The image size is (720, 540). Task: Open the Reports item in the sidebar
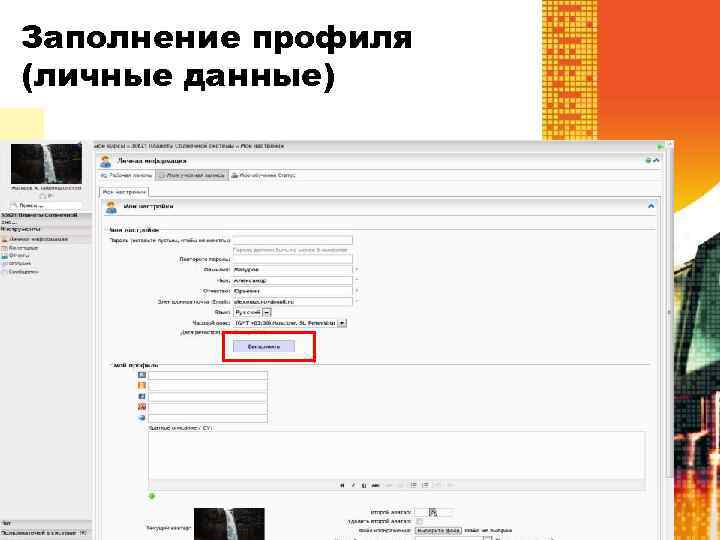(16, 256)
